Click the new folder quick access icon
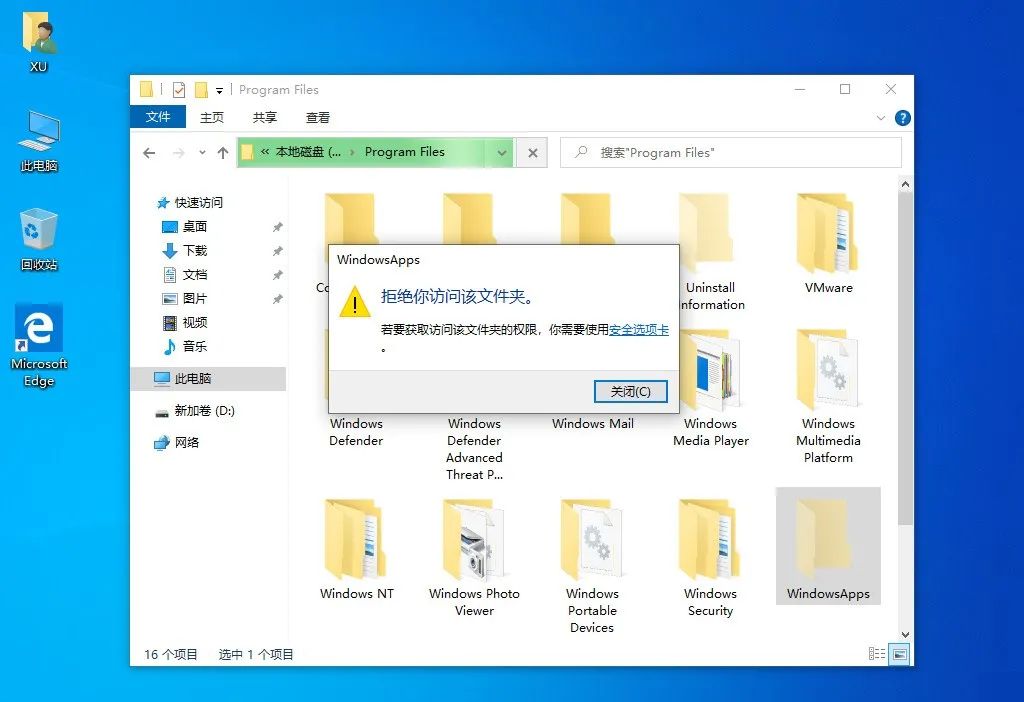This screenshot has height=702, width=1024. tap(201, 89)
